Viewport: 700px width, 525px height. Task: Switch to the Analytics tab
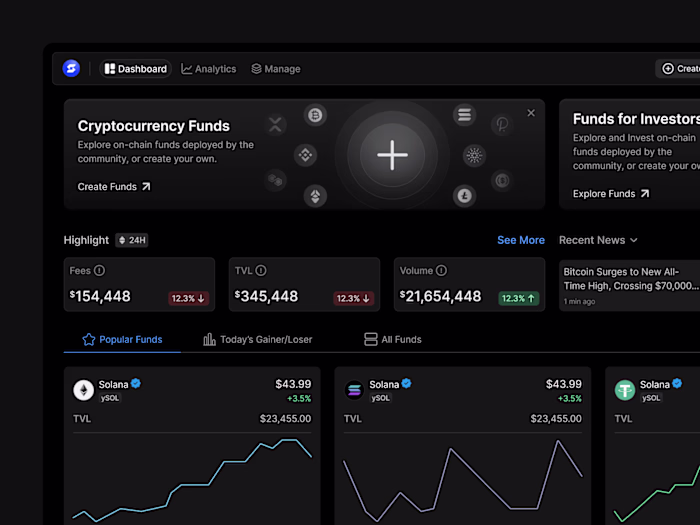[208, 69]
